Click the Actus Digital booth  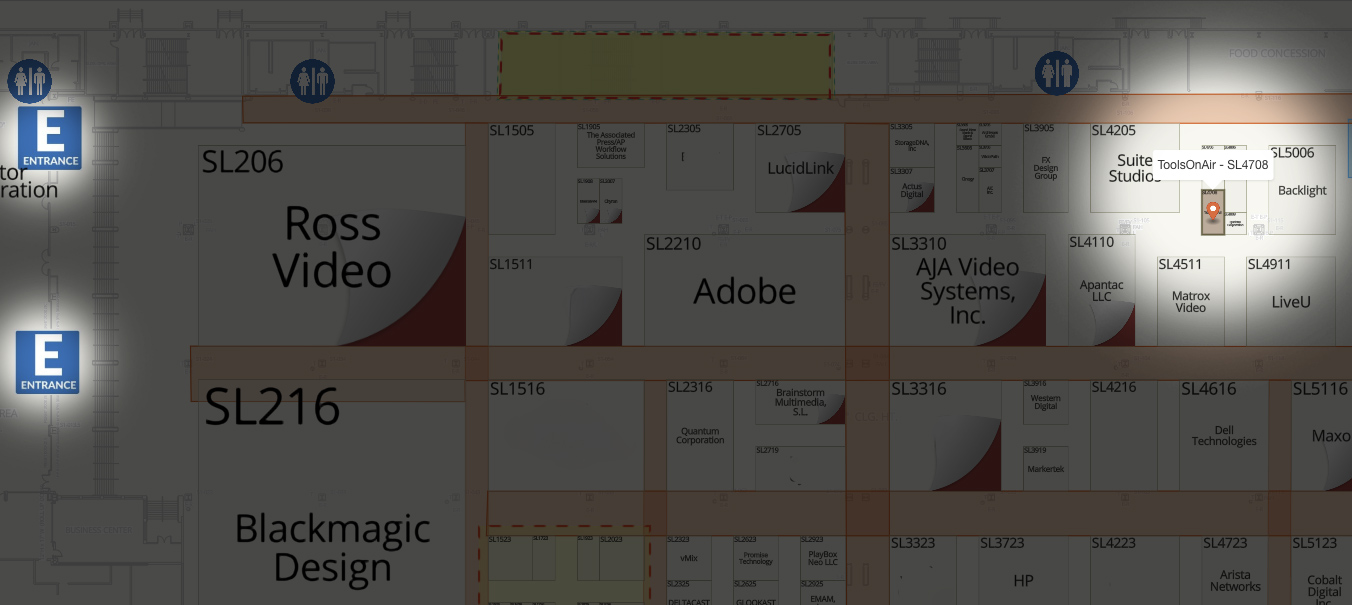912,190
